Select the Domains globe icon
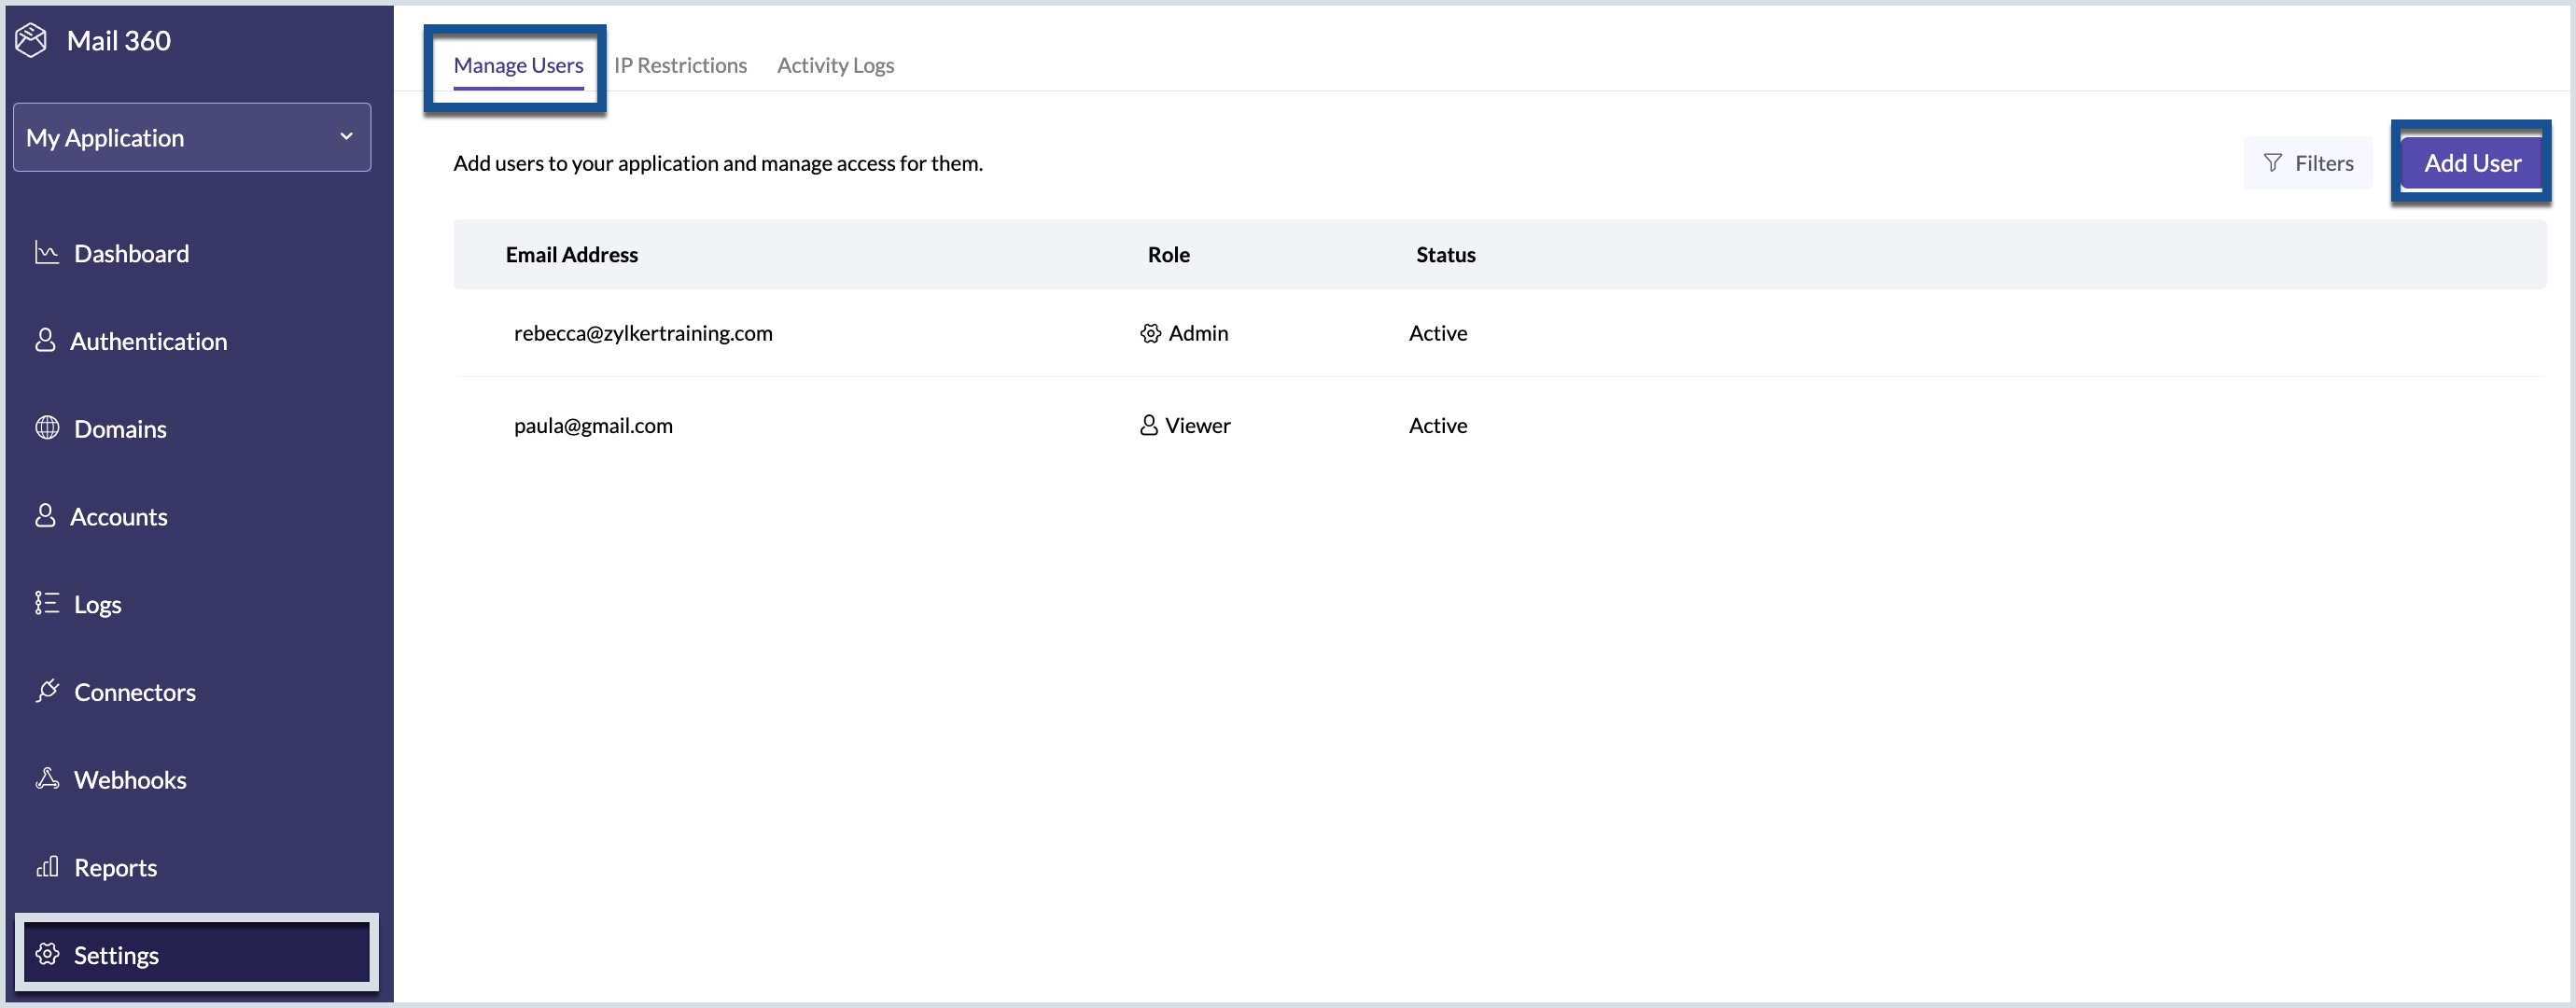The height and width of the screenshot is (1008, 2576). [x=47, y=428]
